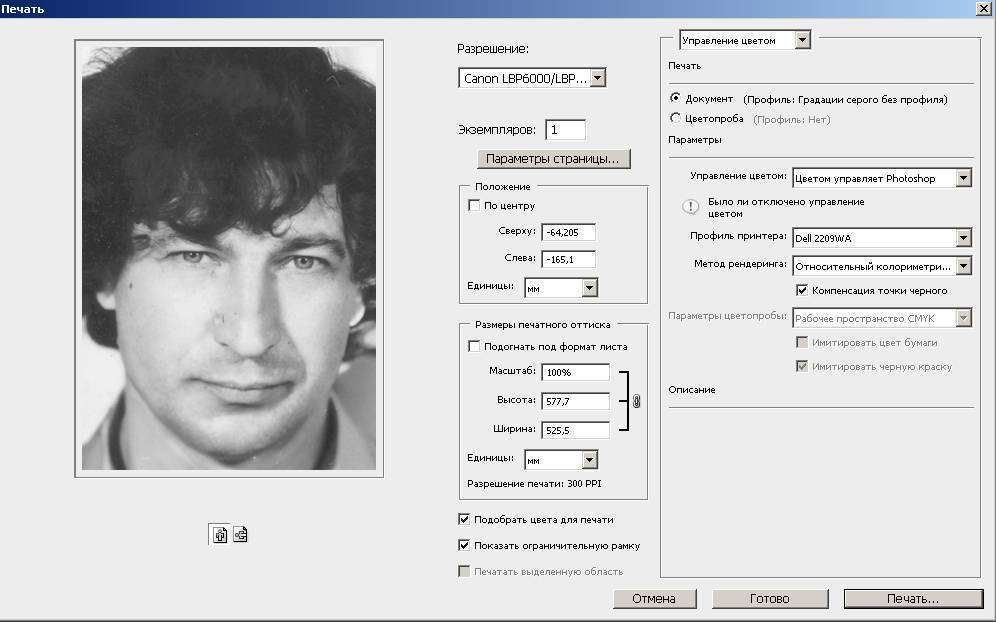This screenshot has width=996, height=622.
Task: Click the Масштаб 100% input field
Action: point(575,372)
